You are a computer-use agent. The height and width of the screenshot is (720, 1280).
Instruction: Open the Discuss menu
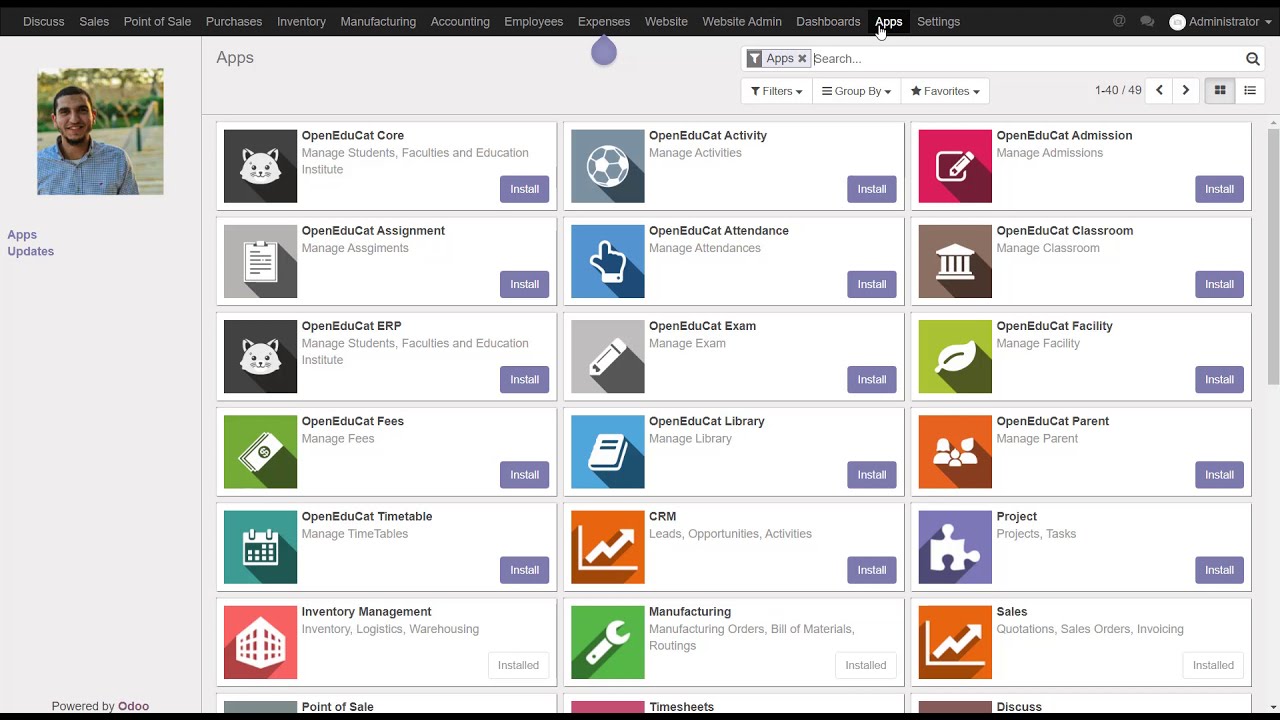pos(44,21)
